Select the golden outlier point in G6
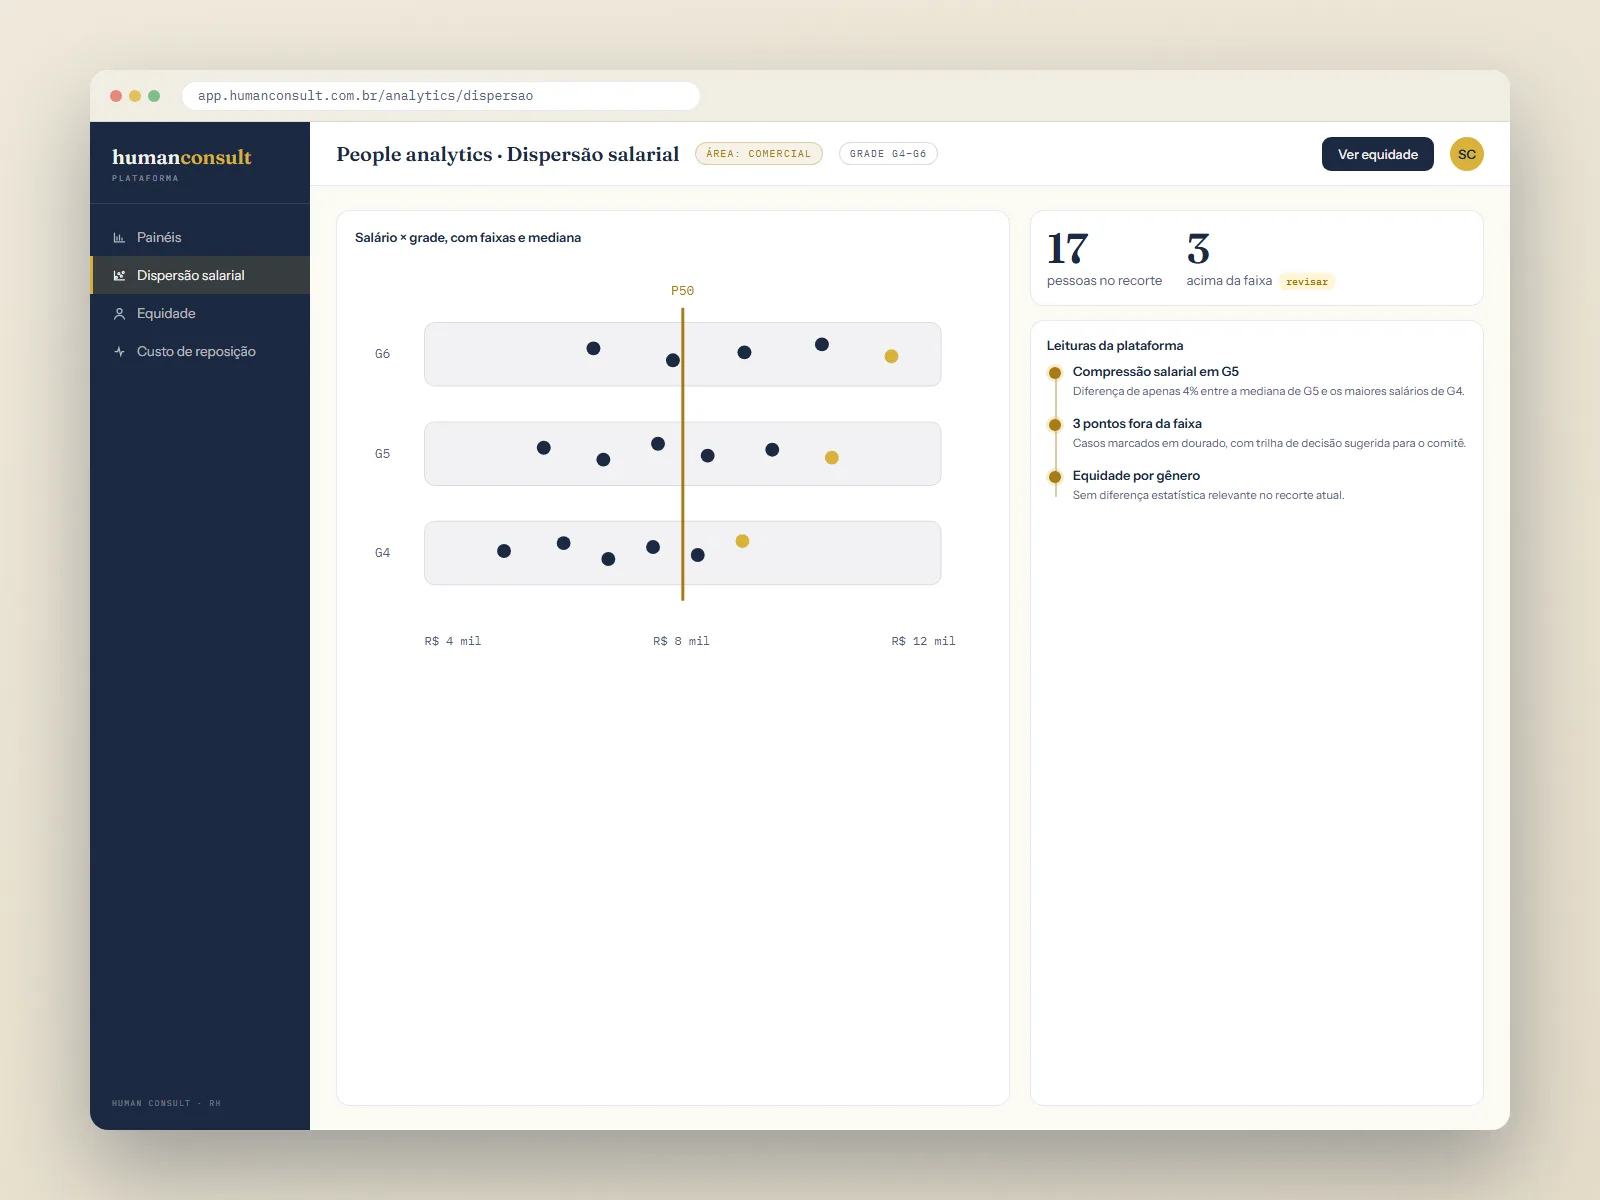 pos(891,356)
